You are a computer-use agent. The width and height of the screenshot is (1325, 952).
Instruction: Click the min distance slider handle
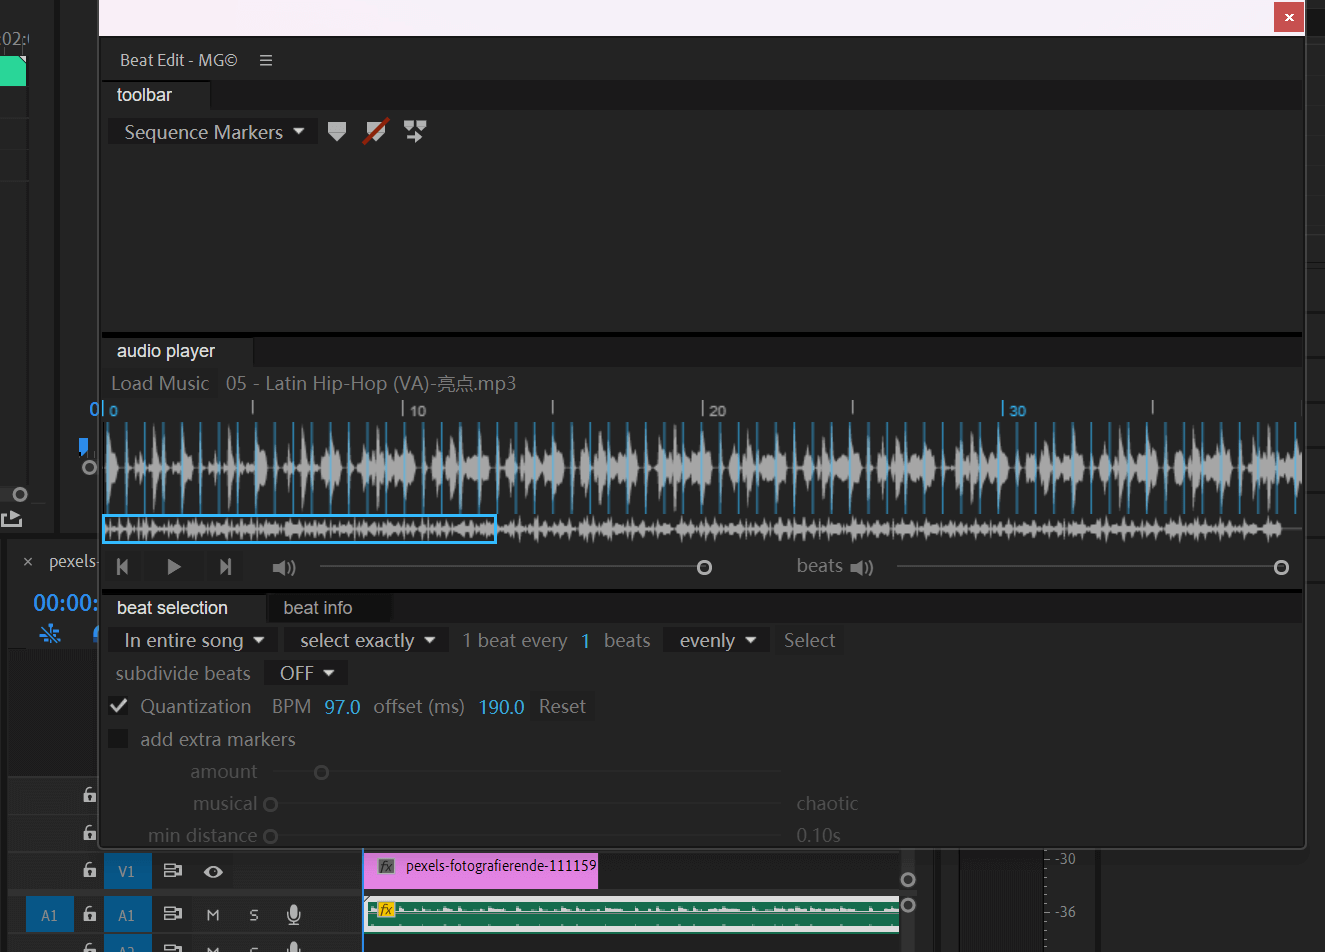[x=270, y=836]
